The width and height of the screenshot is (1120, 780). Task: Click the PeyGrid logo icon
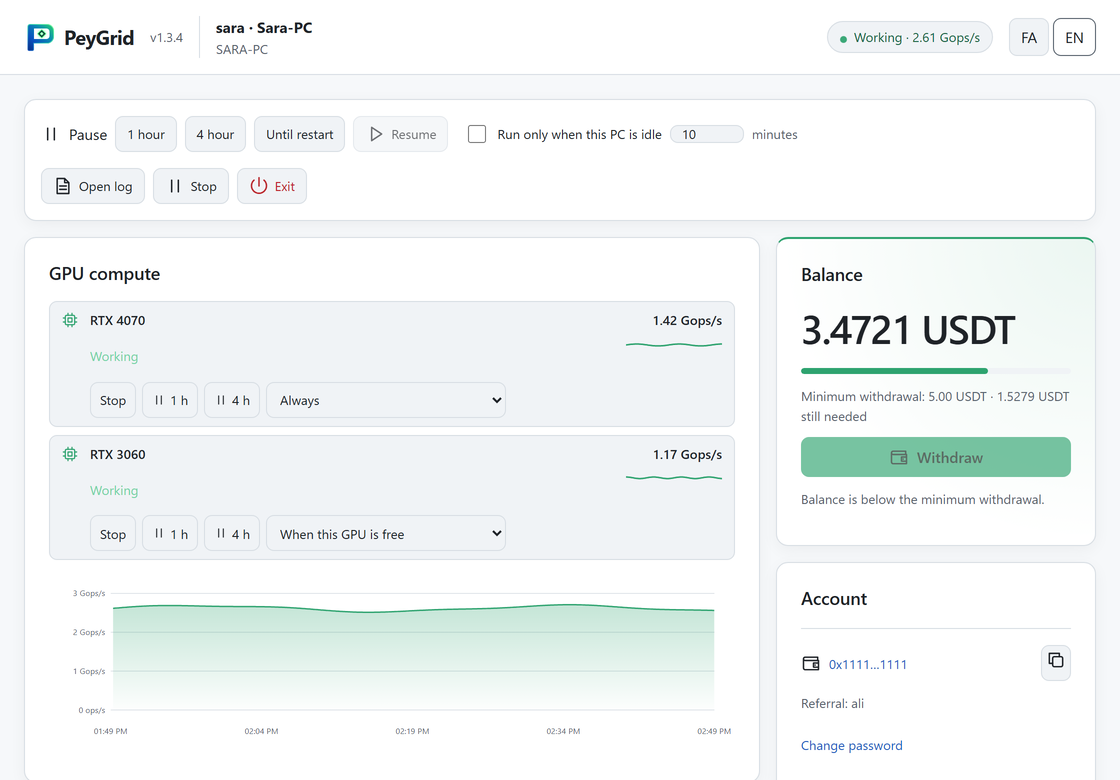pos(41,37)
